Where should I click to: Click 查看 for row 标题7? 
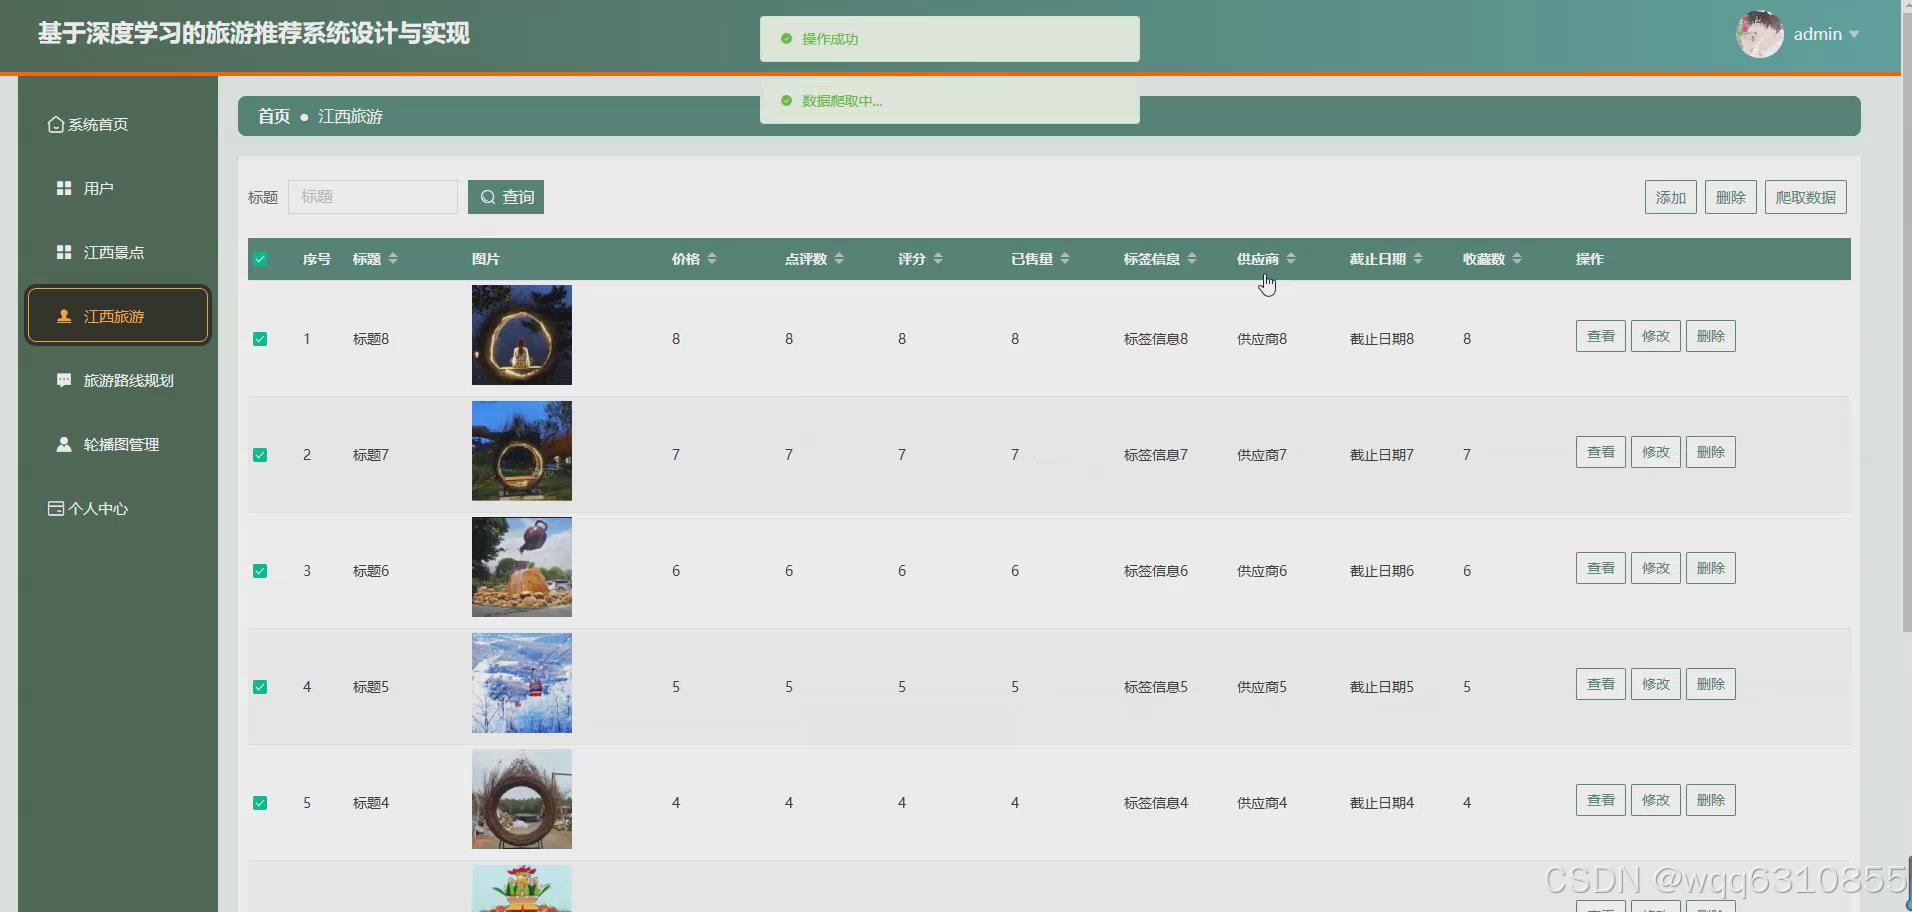tap(1601, 452)
